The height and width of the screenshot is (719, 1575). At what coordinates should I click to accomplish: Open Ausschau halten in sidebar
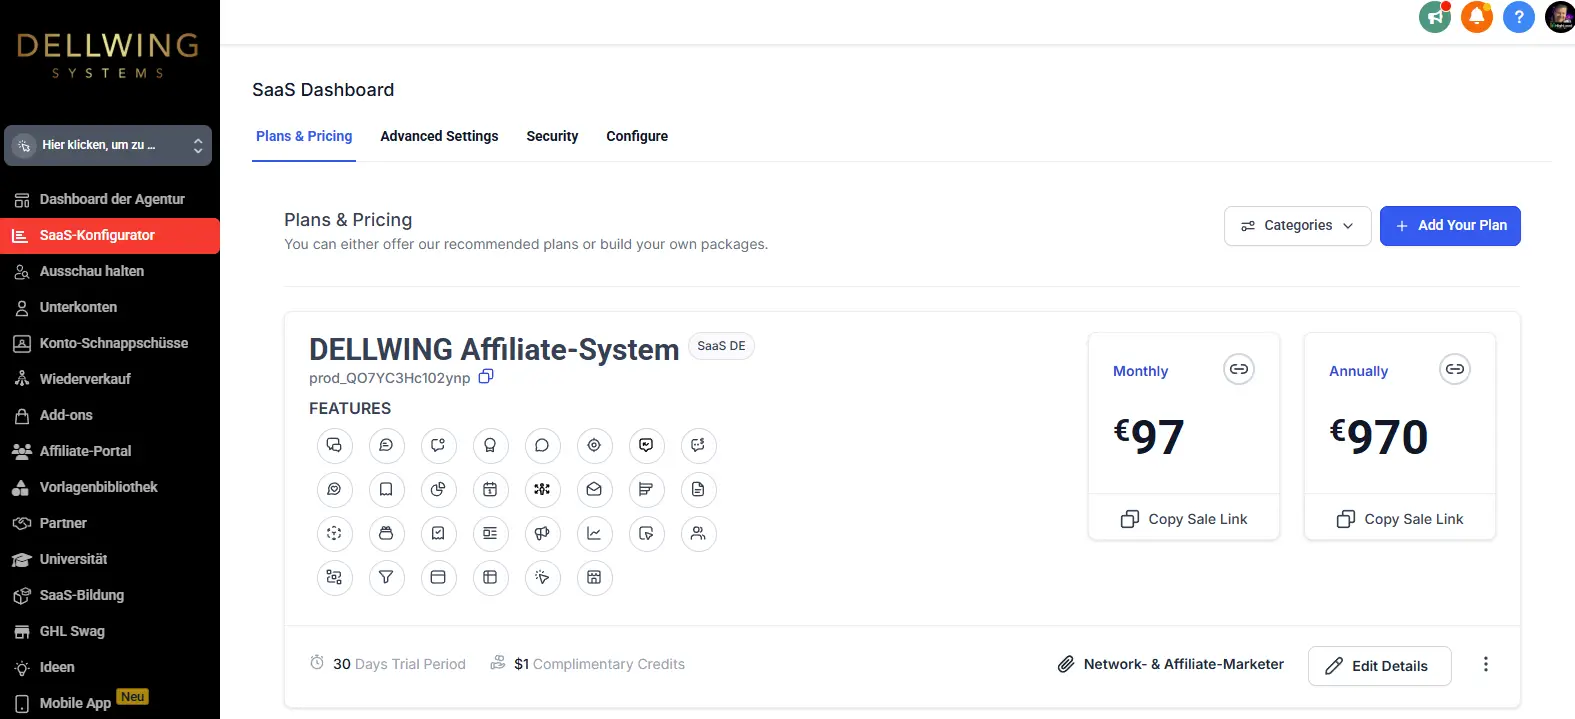110,271
